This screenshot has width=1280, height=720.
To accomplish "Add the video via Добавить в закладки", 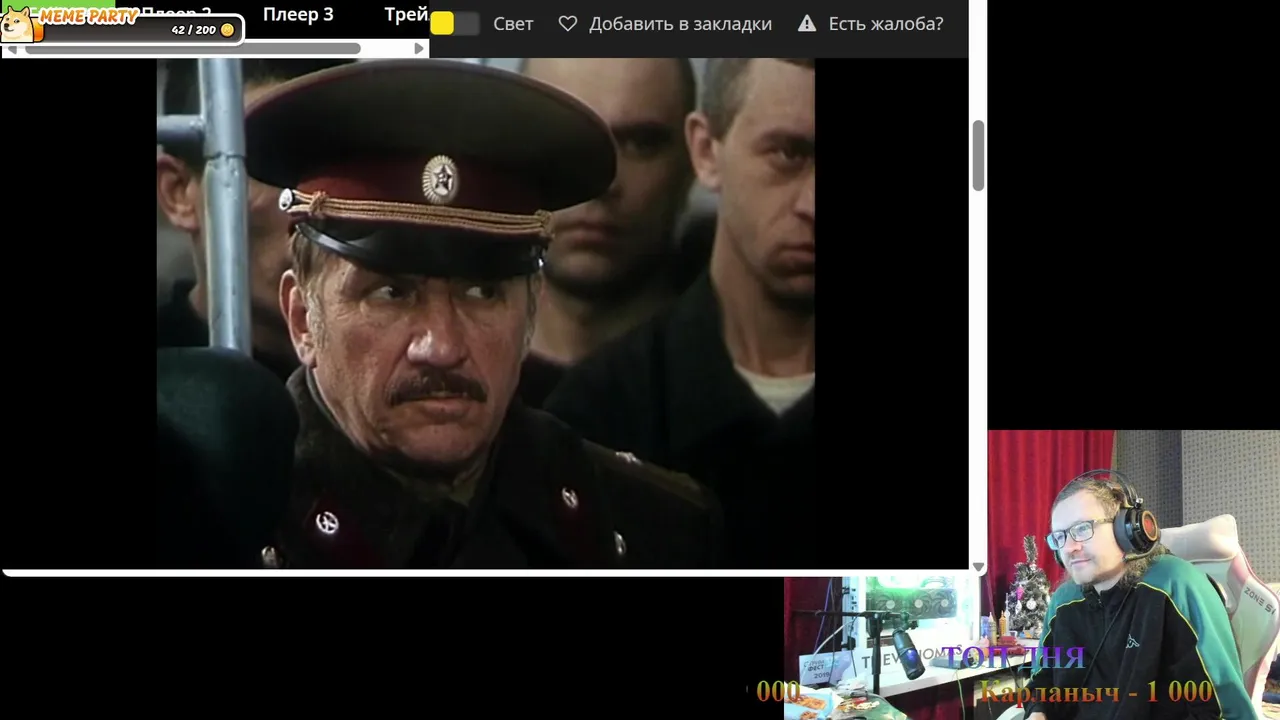I will (680, 24).
